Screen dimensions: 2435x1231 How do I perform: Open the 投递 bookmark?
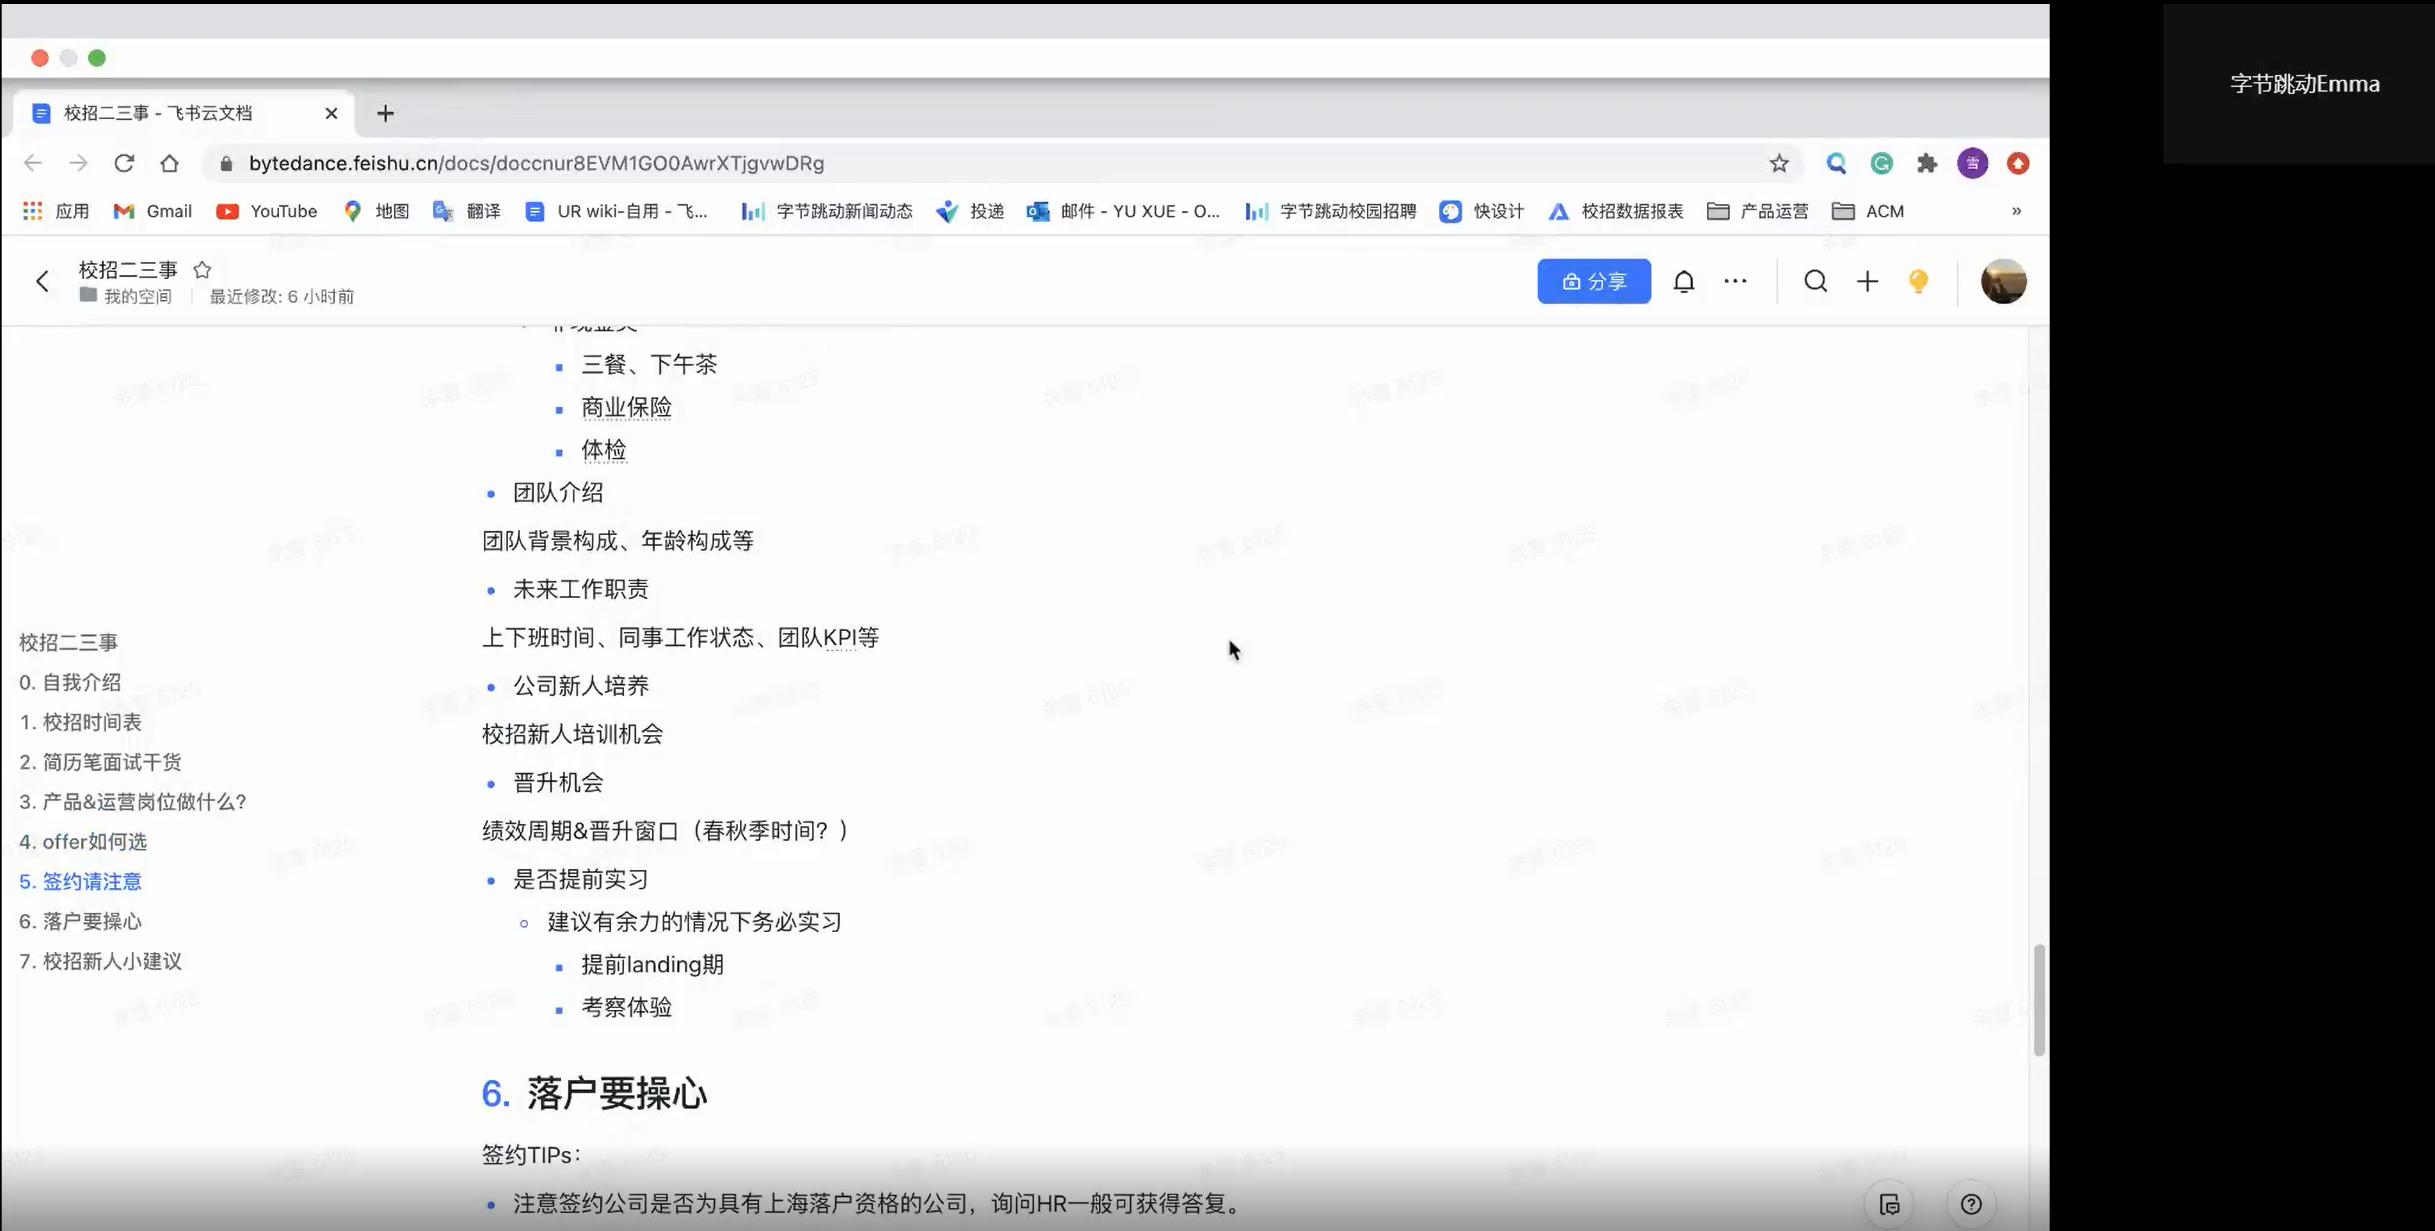(970, 211)
